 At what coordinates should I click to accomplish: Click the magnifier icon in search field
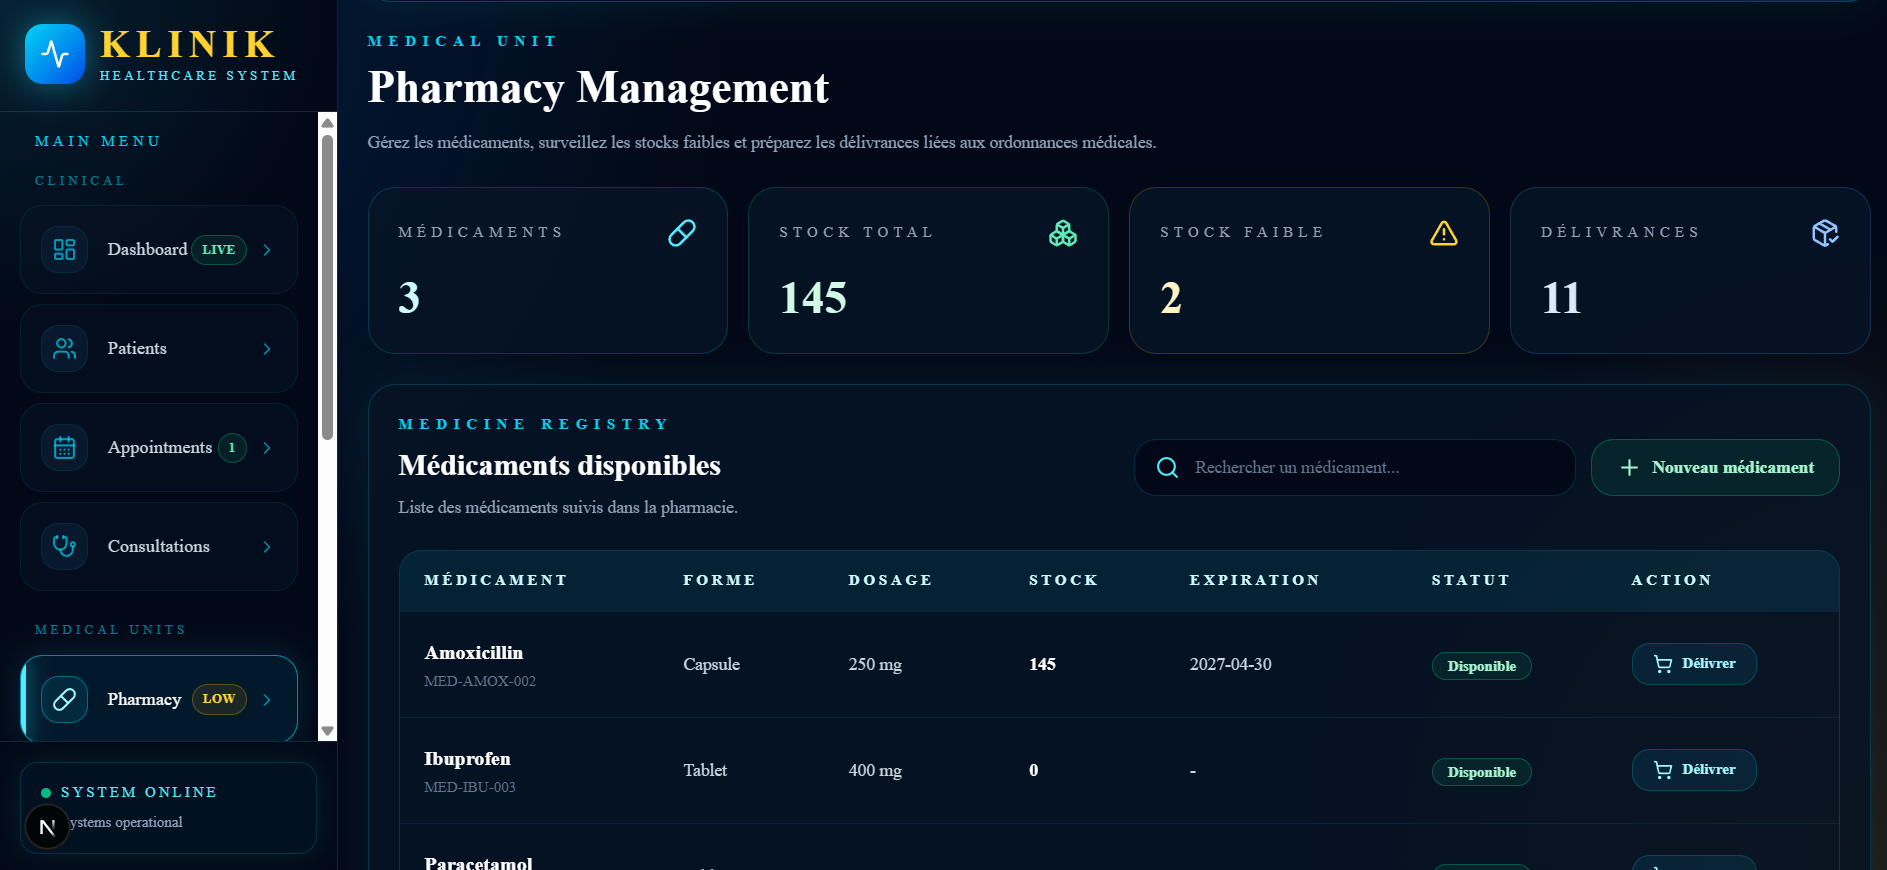click(x=1167, y=467)
